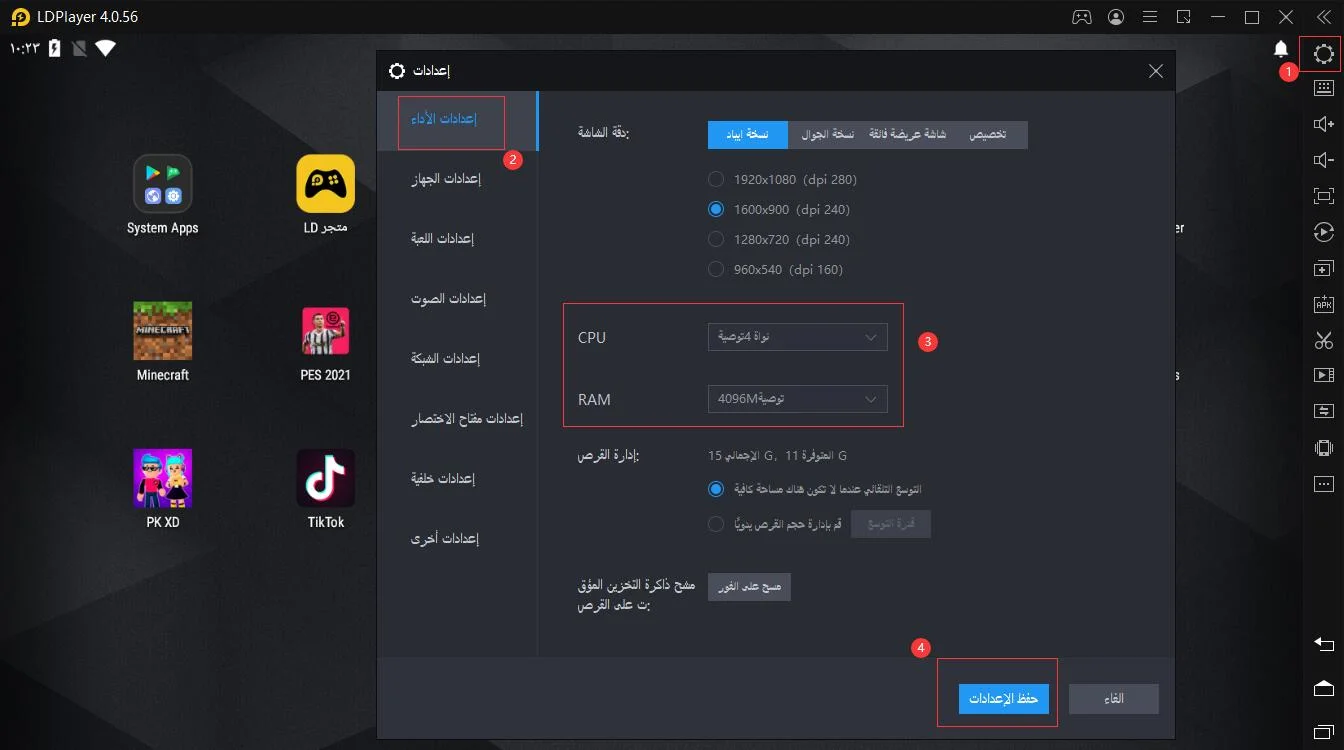Select the manual disk size management radio option
This screenshot has height=750, width=1344.
[x=715, y=524]
